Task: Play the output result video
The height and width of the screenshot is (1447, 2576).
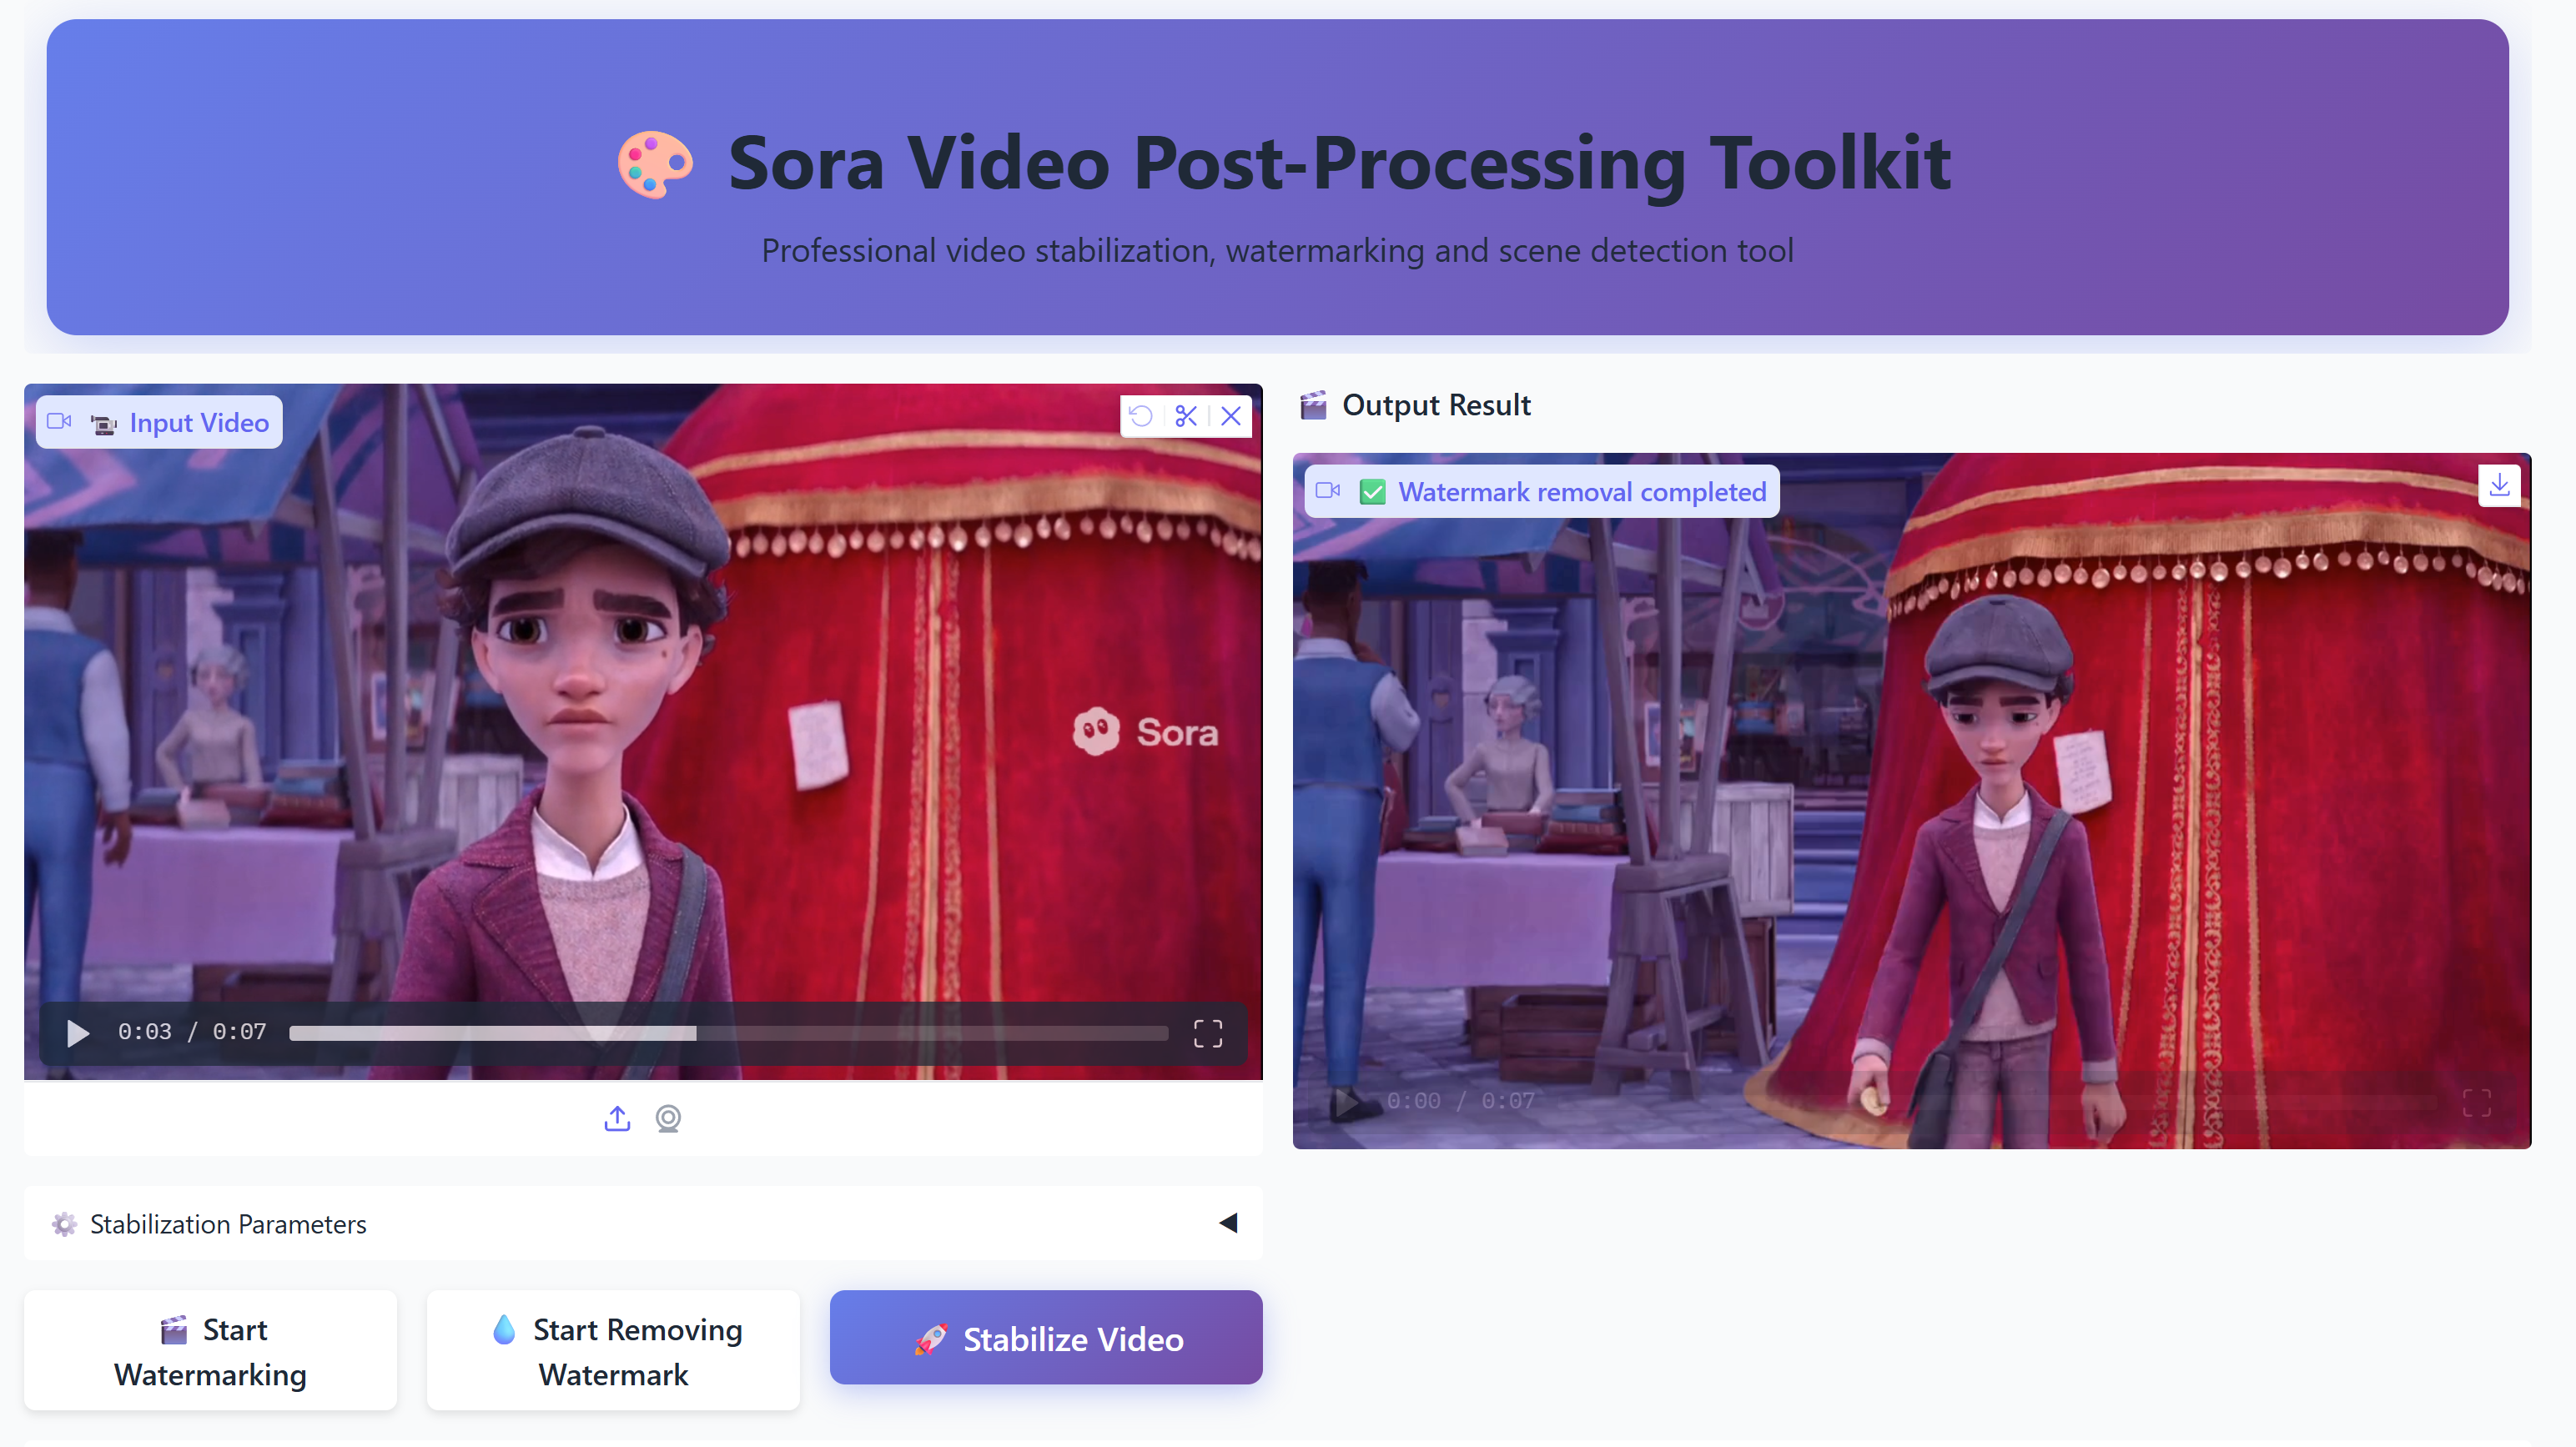Action: [x=1346, y=1102]
